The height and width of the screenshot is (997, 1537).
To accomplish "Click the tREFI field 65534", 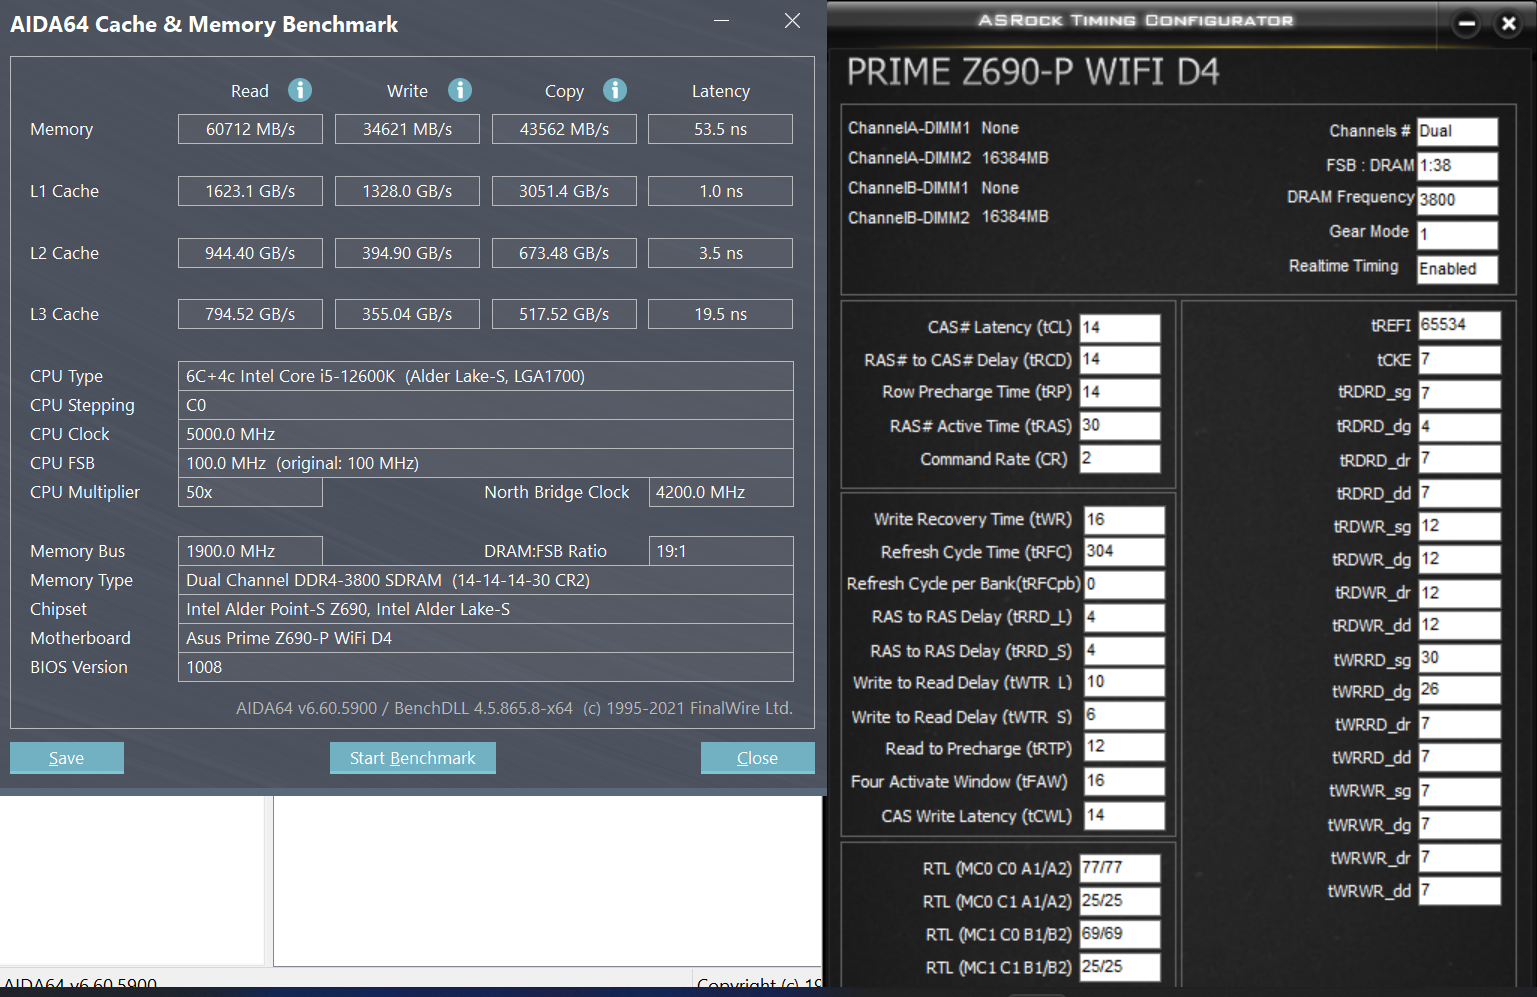I will 1460,325.
